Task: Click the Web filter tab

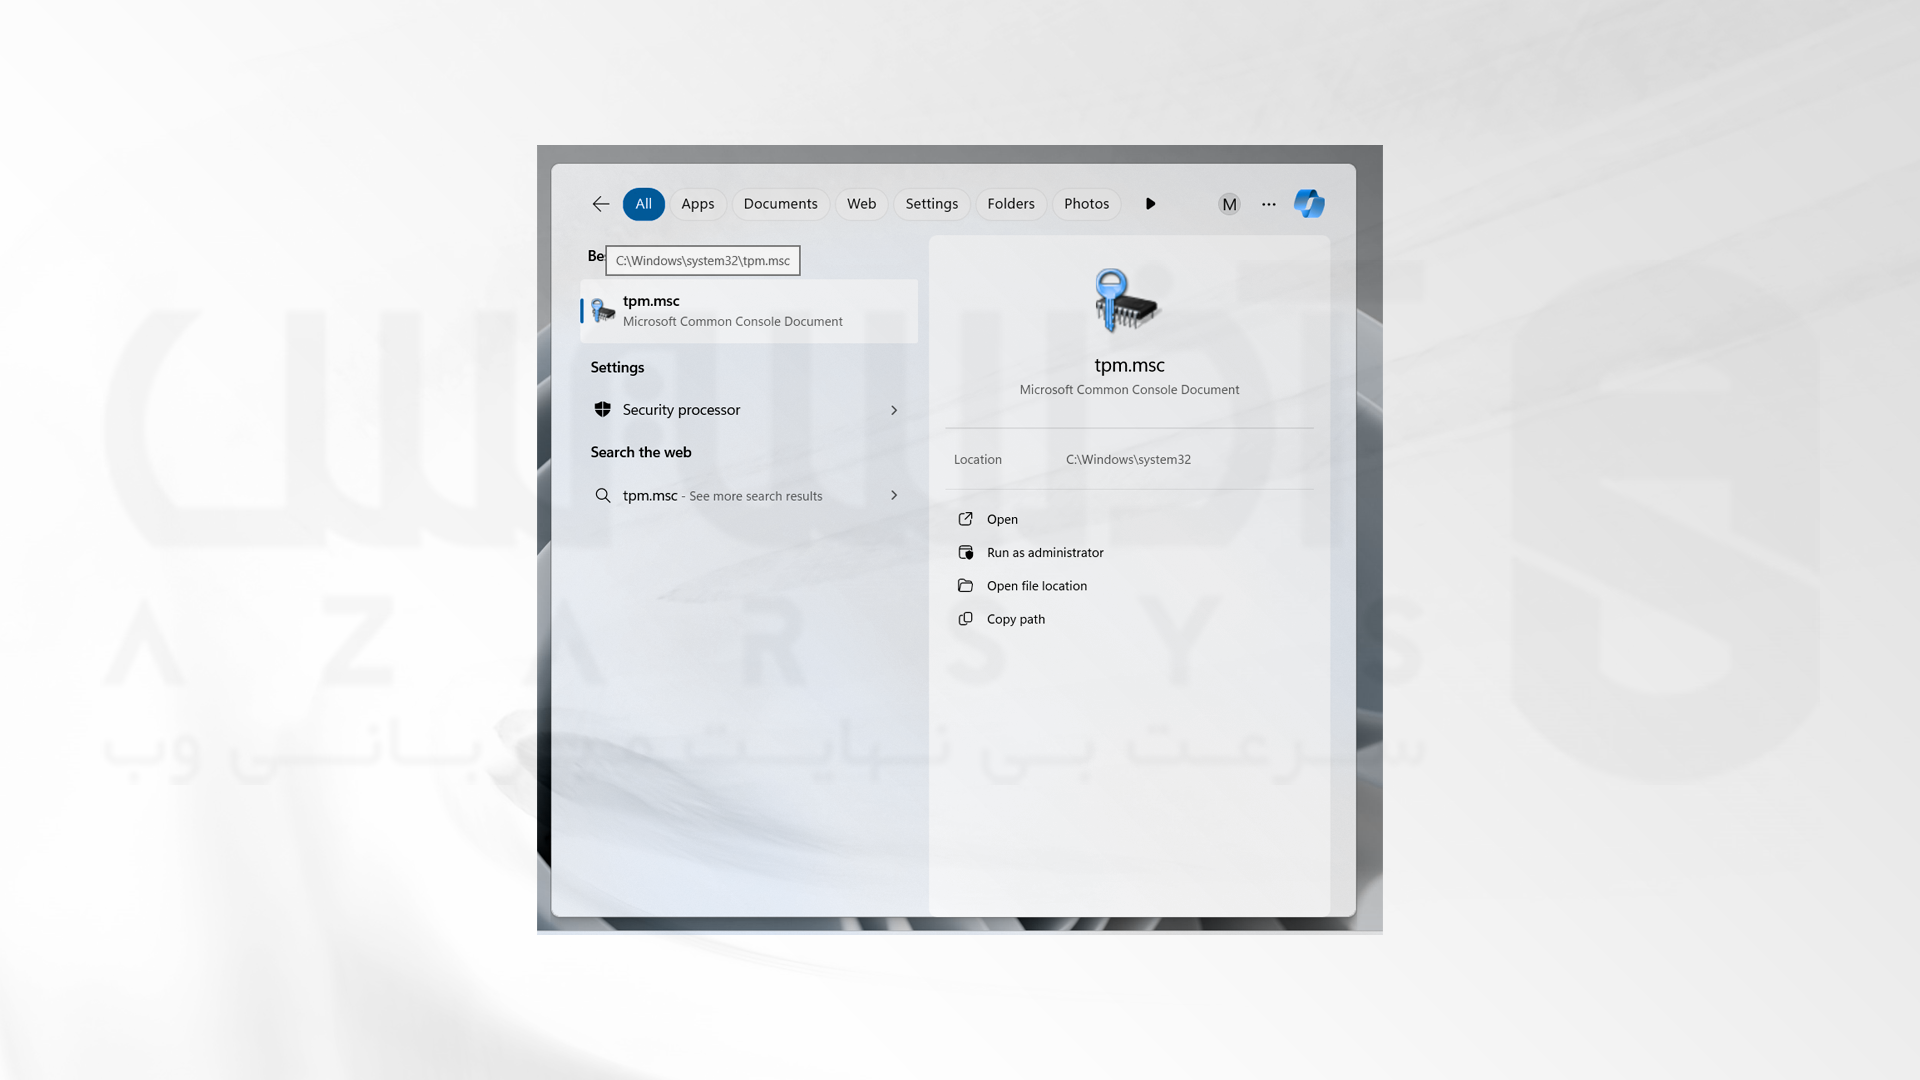Action: pos(861,203)
